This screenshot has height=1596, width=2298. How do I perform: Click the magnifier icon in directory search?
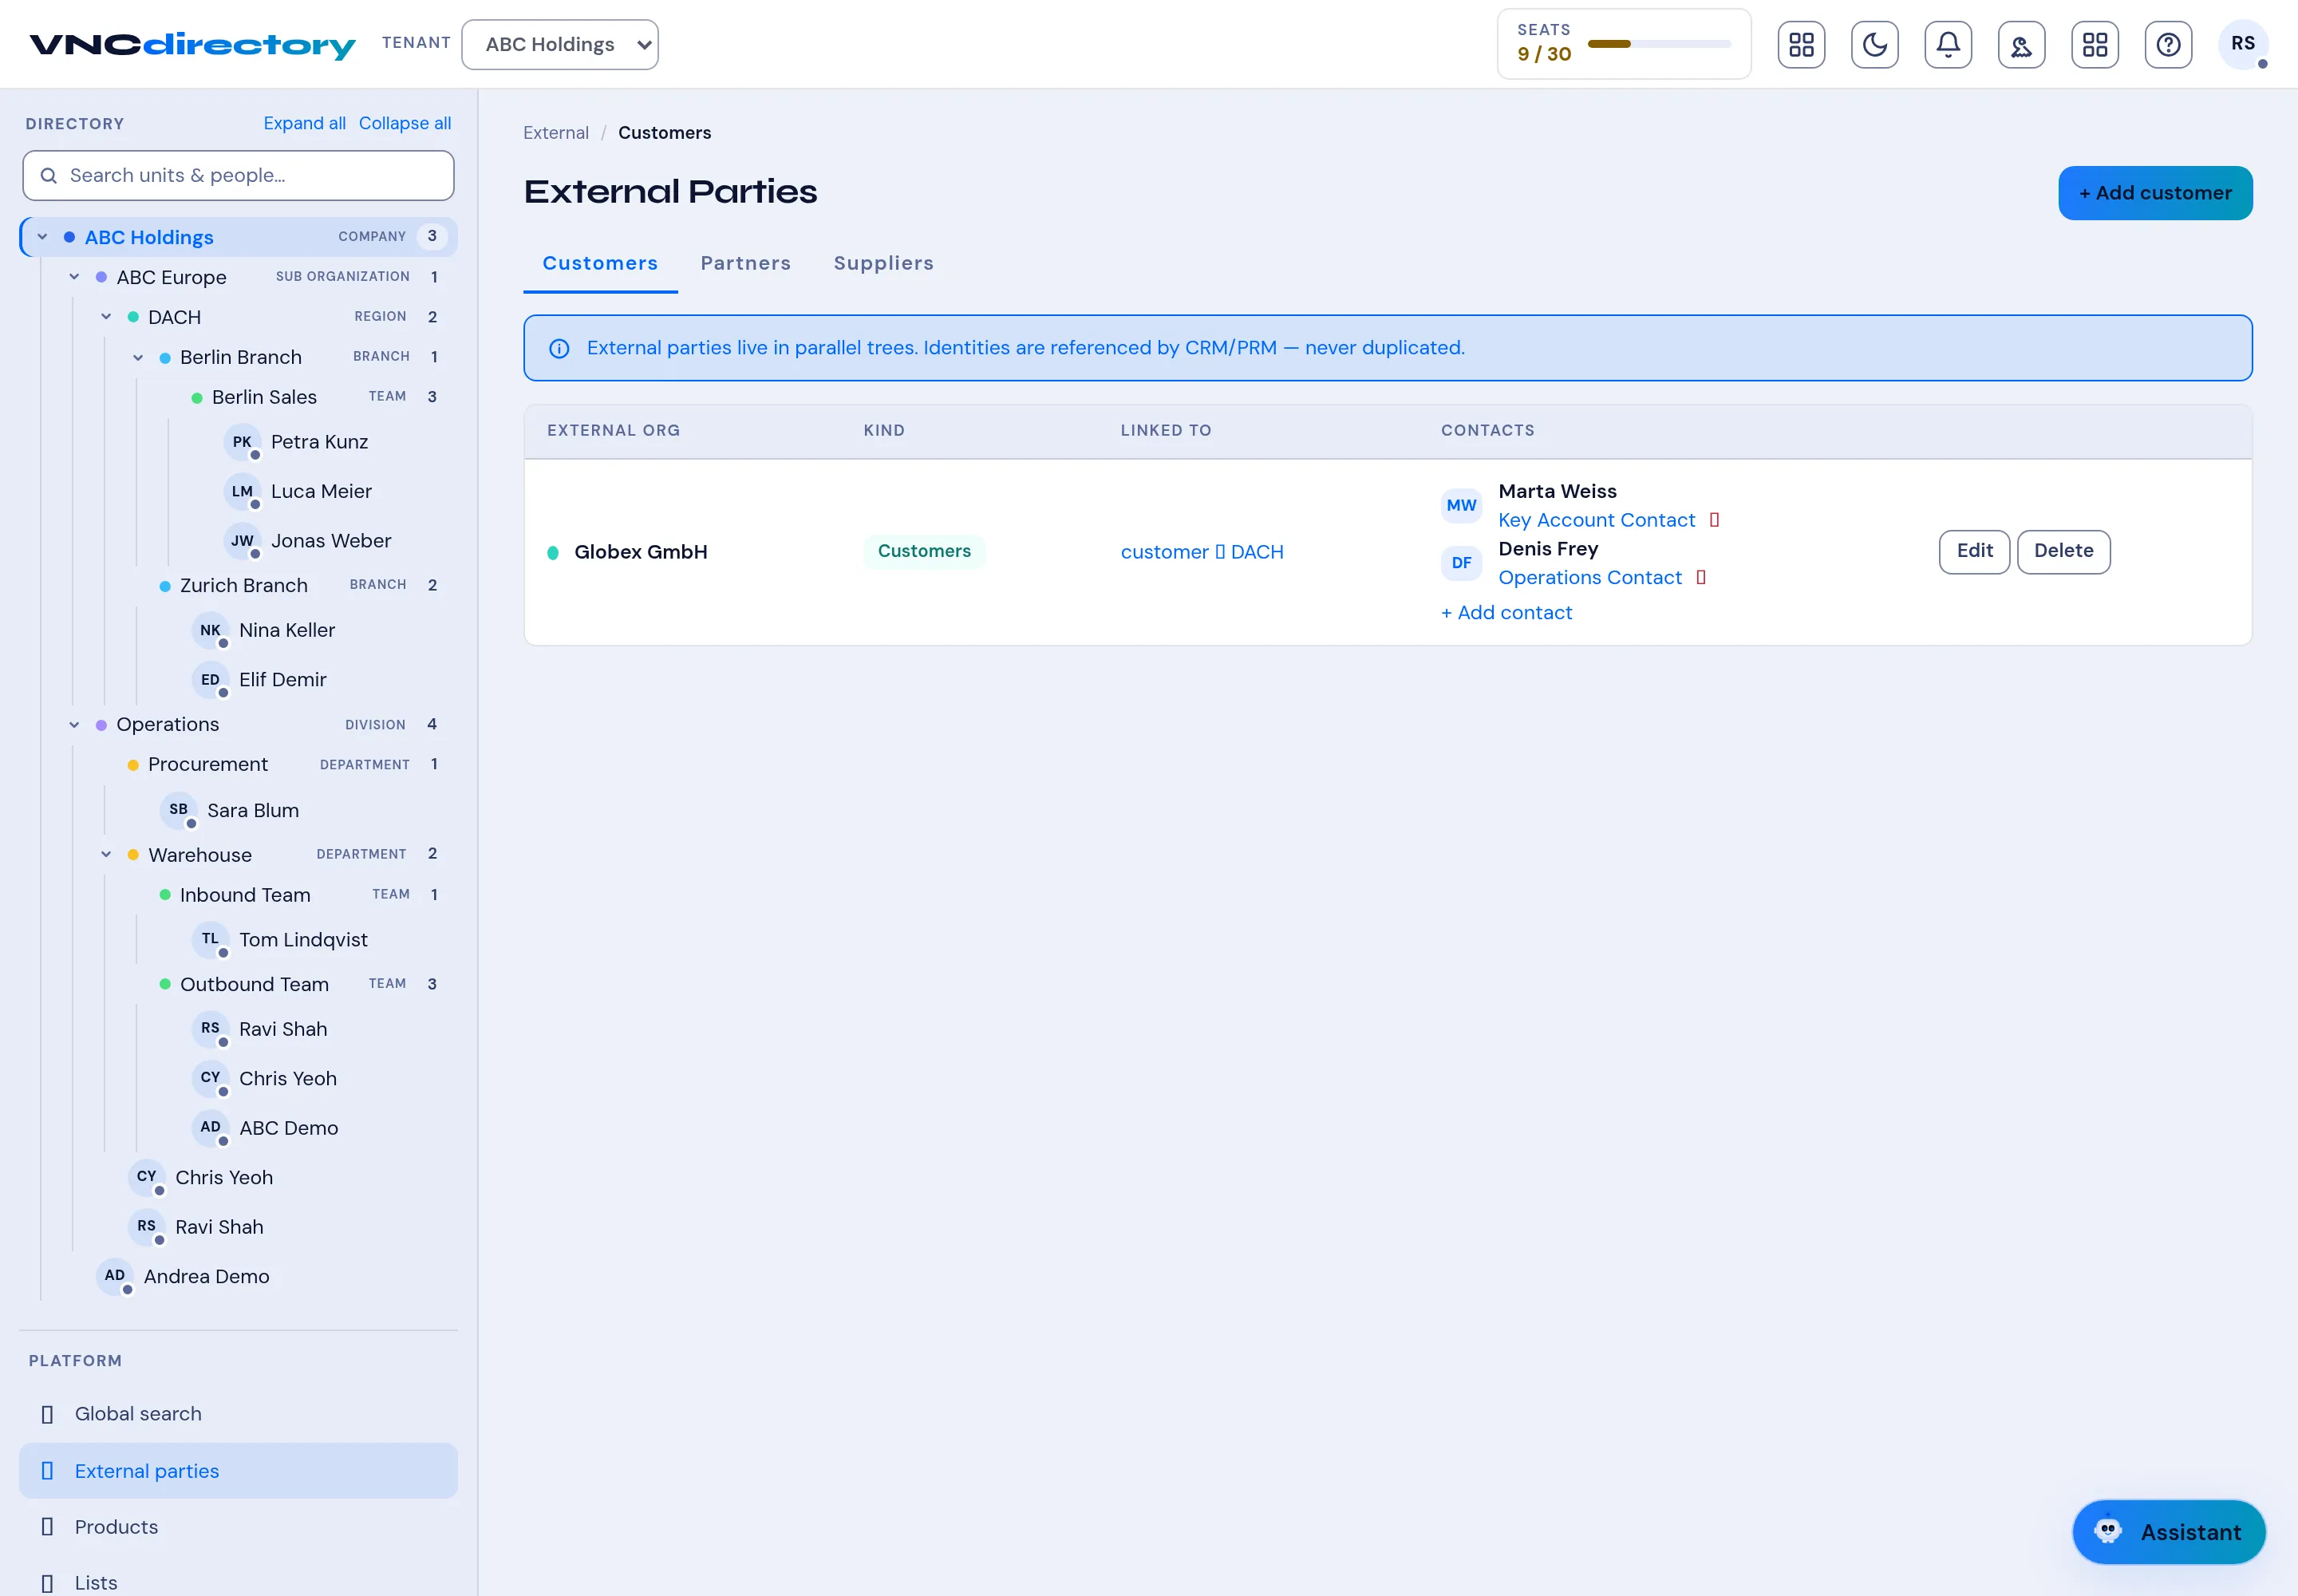pyautogui.click(x=48, y=176)
